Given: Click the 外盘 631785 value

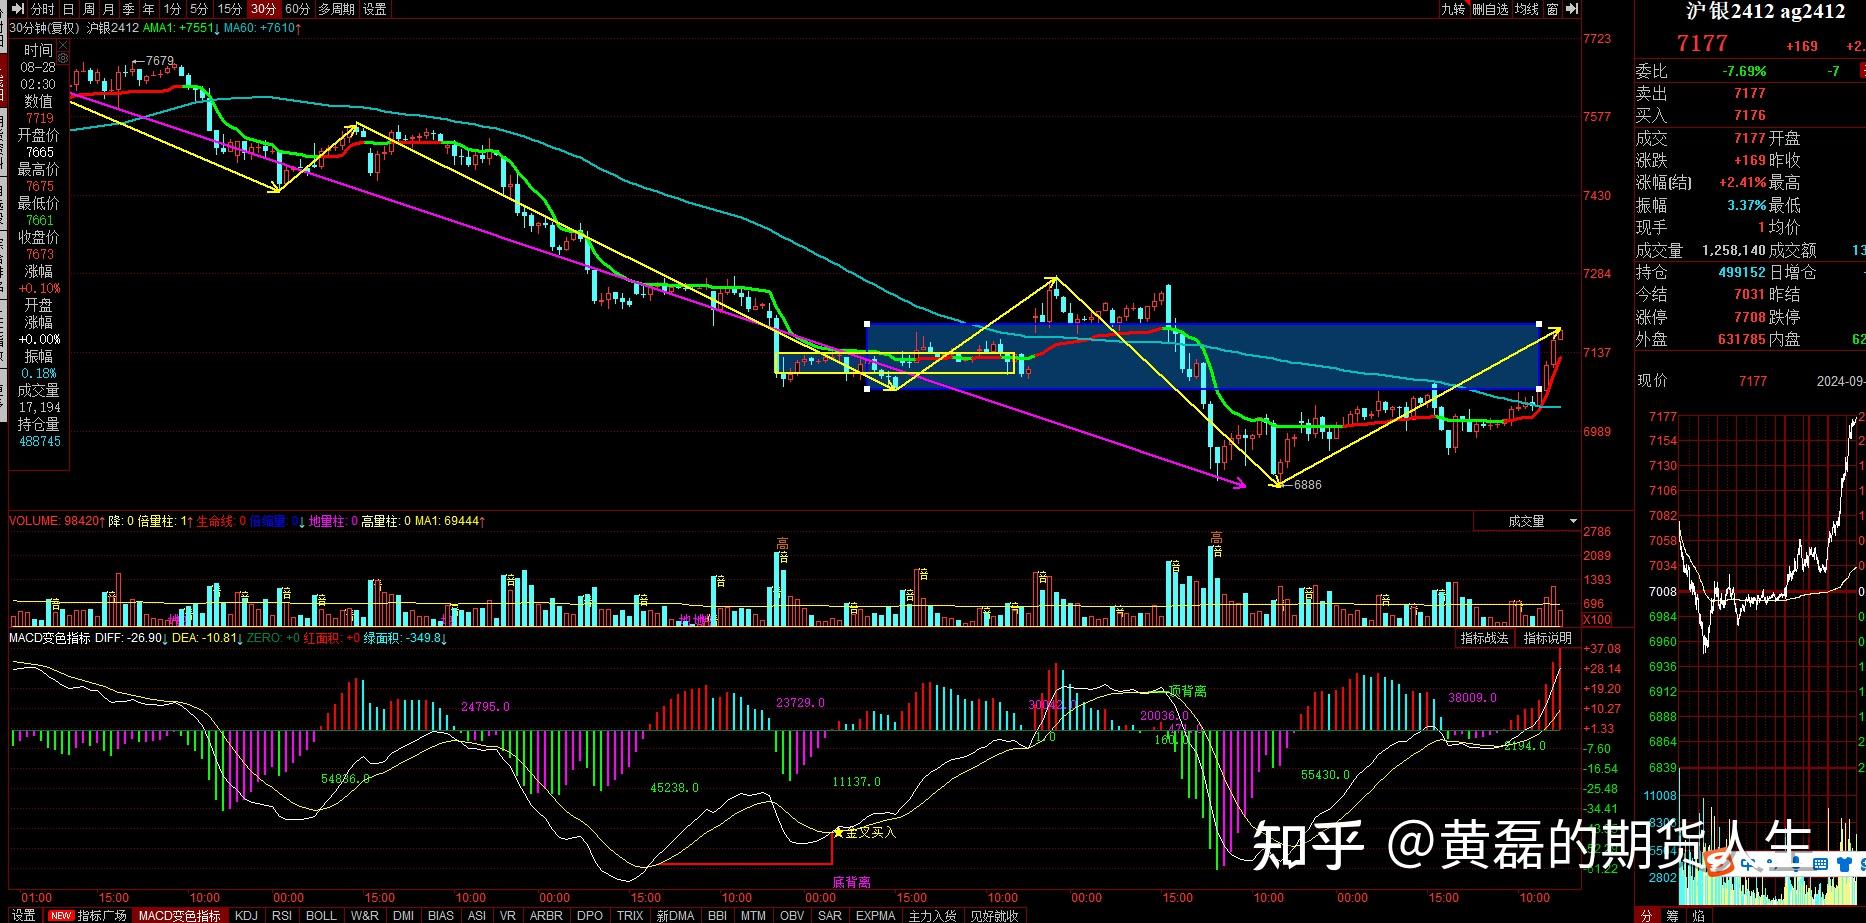Looking at the screenshot, I should (x=1741, y=339).
